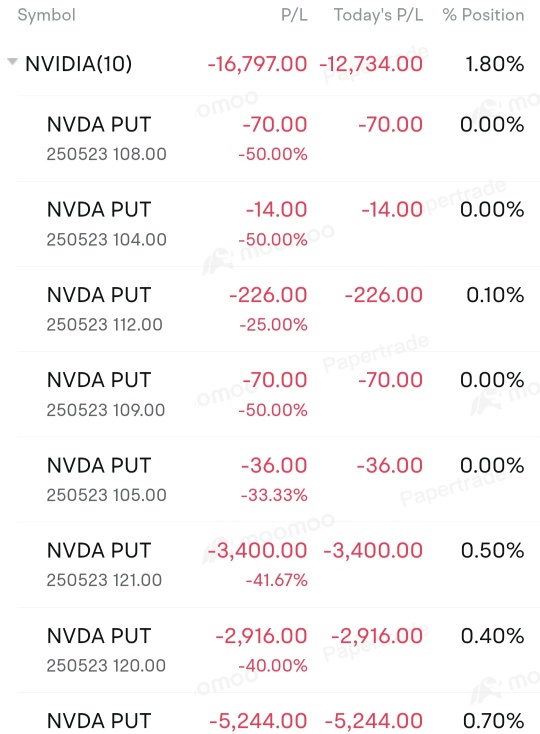Open NVDA PUT 250523 112.00 position
Image resolution: width=540 pixels, height=734 pixels.
pos(278,309)
